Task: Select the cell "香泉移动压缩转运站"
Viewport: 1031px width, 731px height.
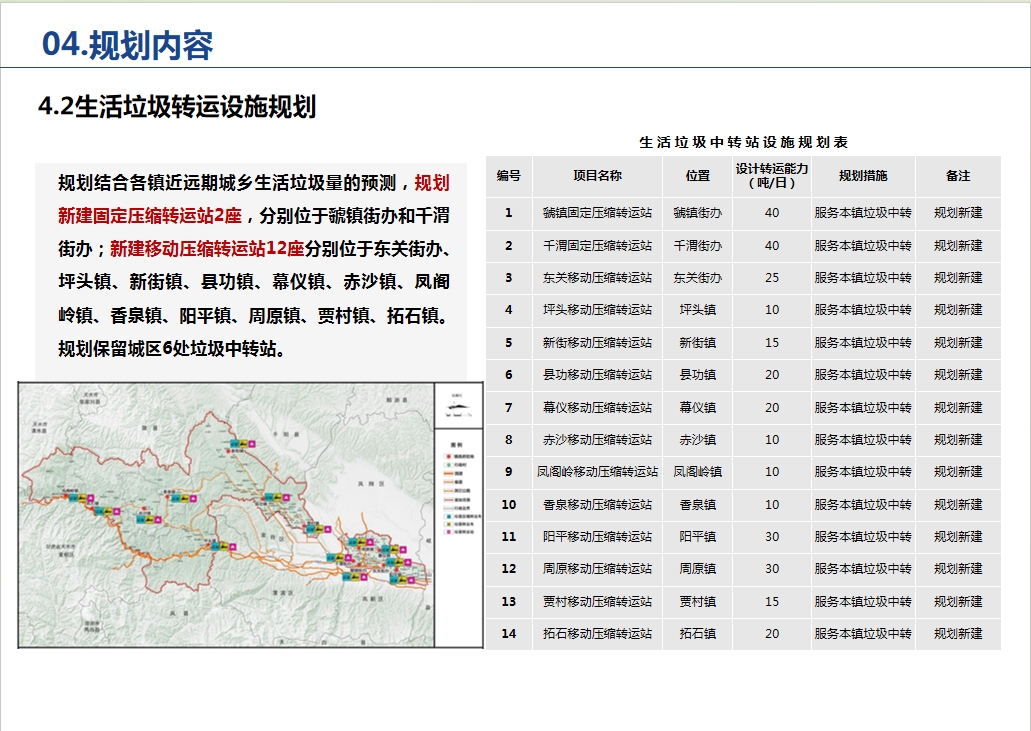Action: tap(597, 505)
